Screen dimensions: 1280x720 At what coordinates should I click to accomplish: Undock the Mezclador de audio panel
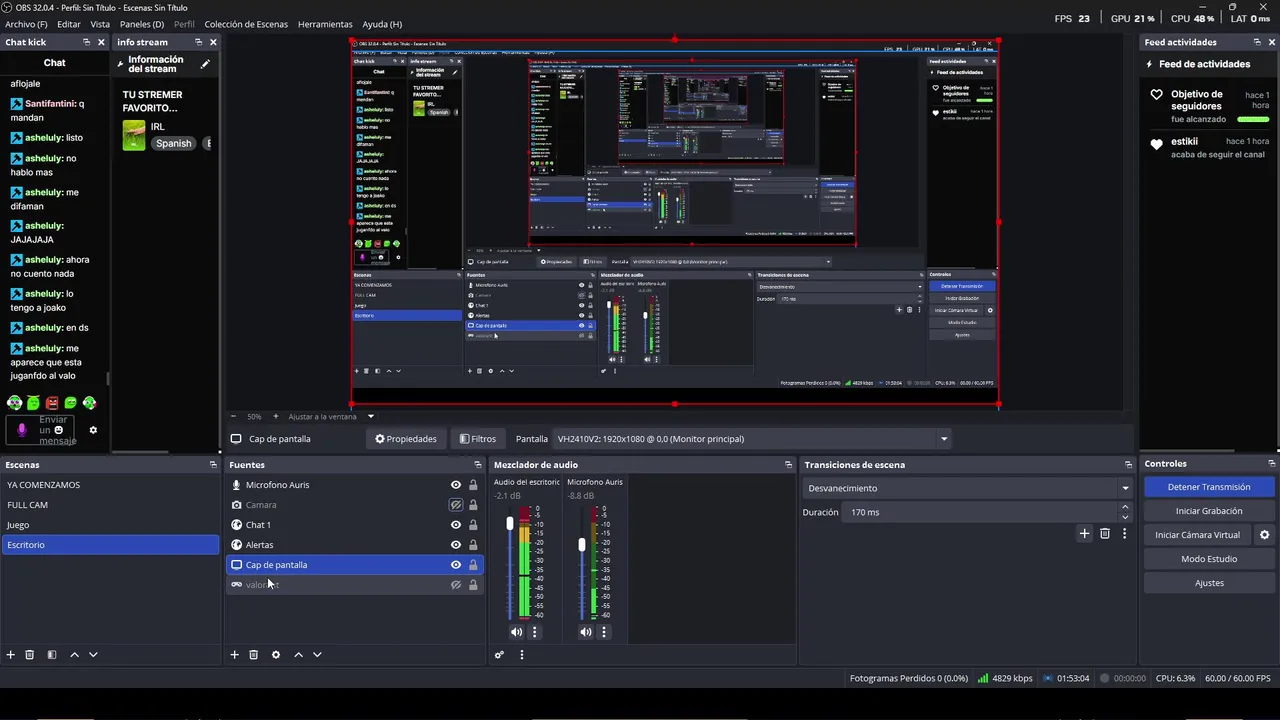[x=788, y=465]
